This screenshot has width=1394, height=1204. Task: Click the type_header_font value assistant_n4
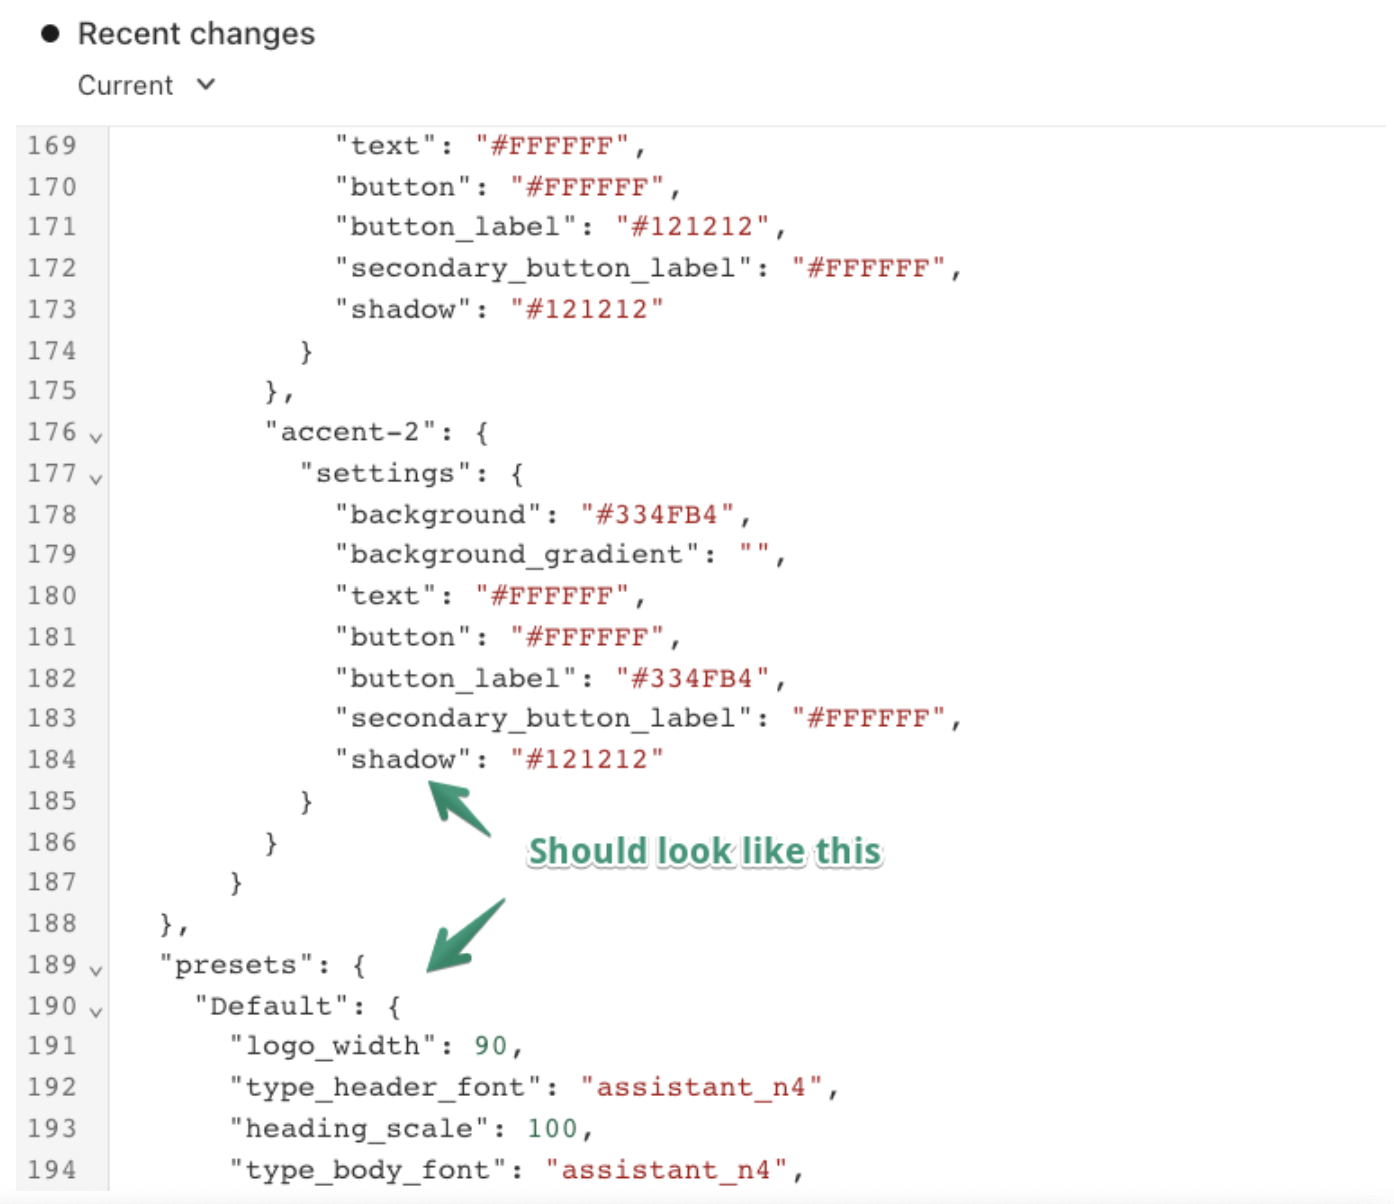709,1087
